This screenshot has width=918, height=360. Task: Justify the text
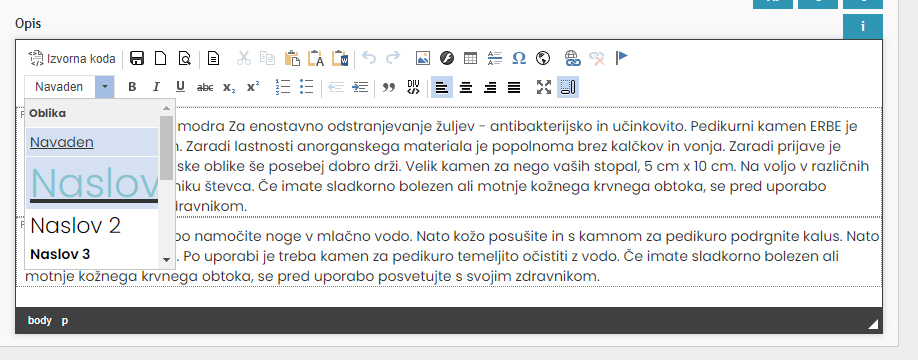click(x=514, y=87)
